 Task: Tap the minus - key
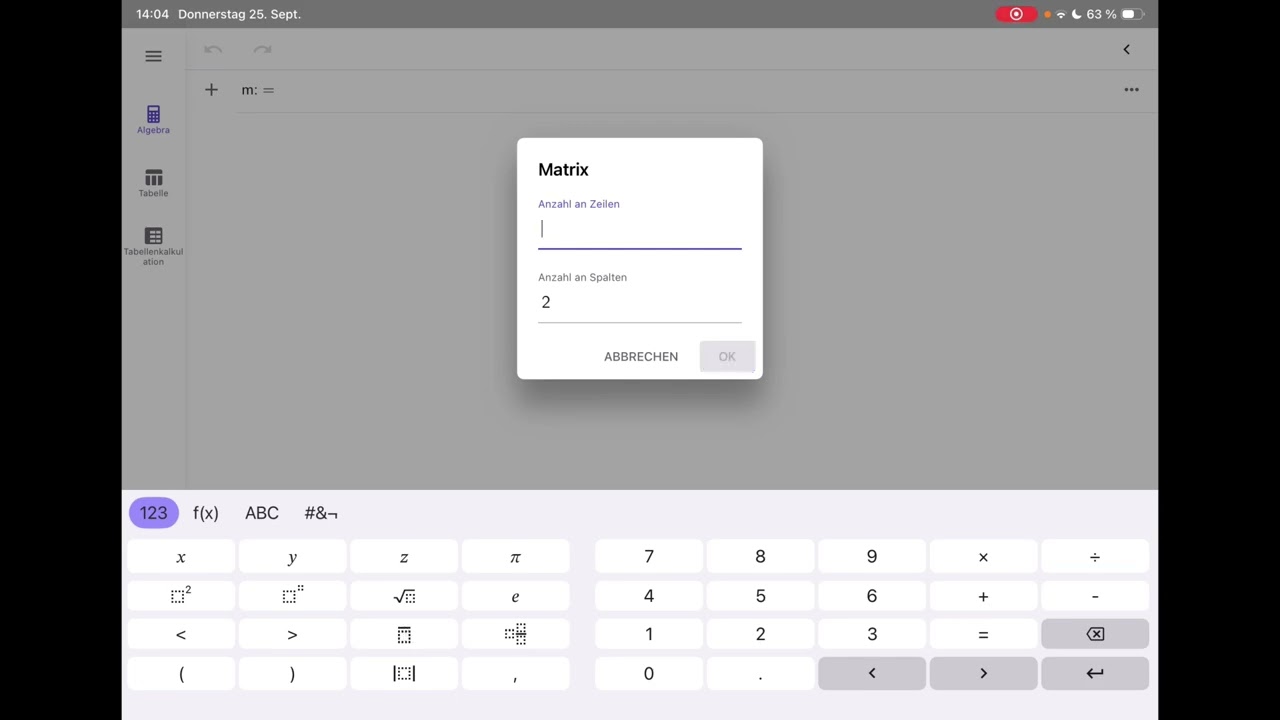[x=1095, y=596]
